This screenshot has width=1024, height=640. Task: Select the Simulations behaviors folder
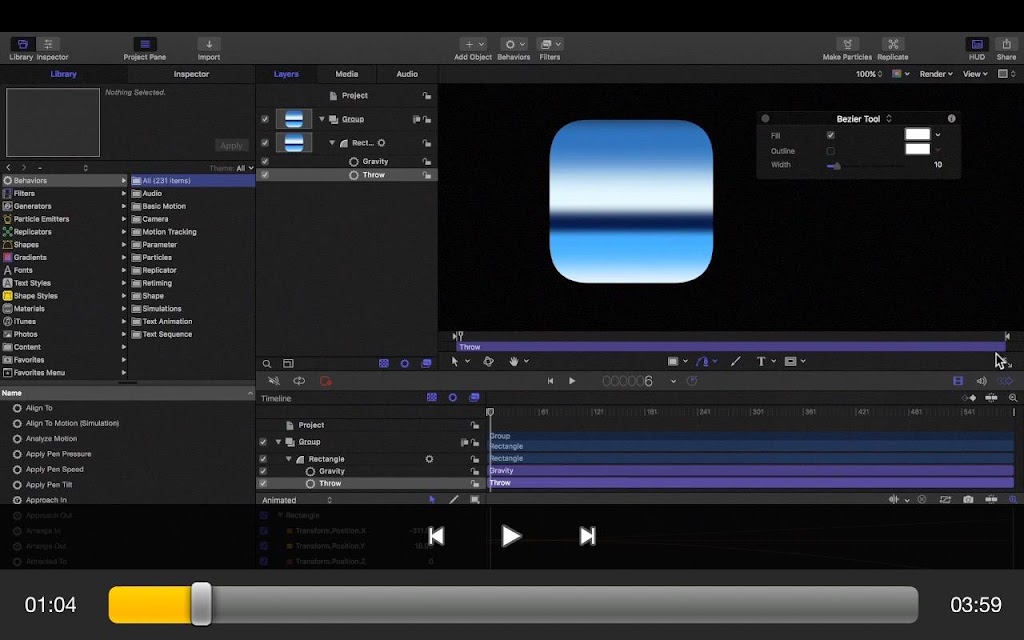(x=162, y=308)
